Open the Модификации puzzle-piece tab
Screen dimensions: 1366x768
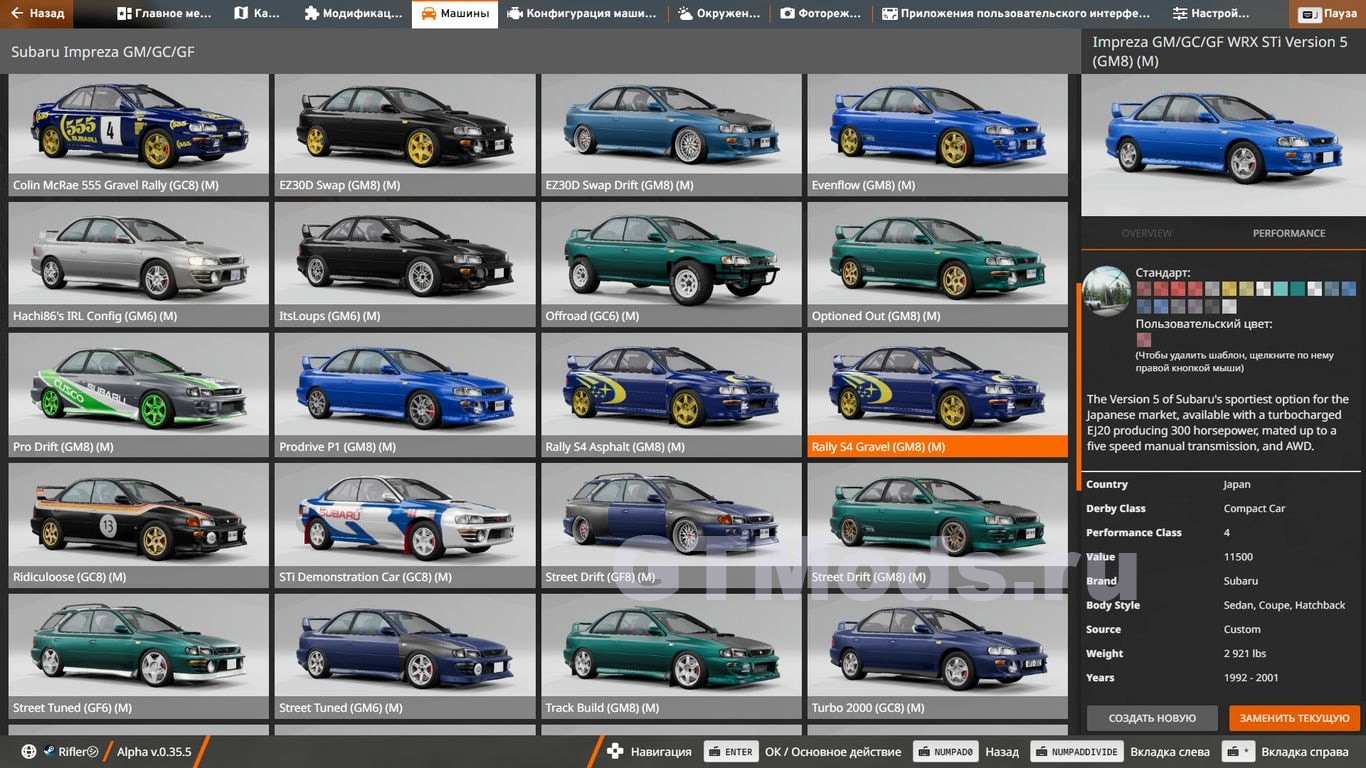[x=353, y=14]
